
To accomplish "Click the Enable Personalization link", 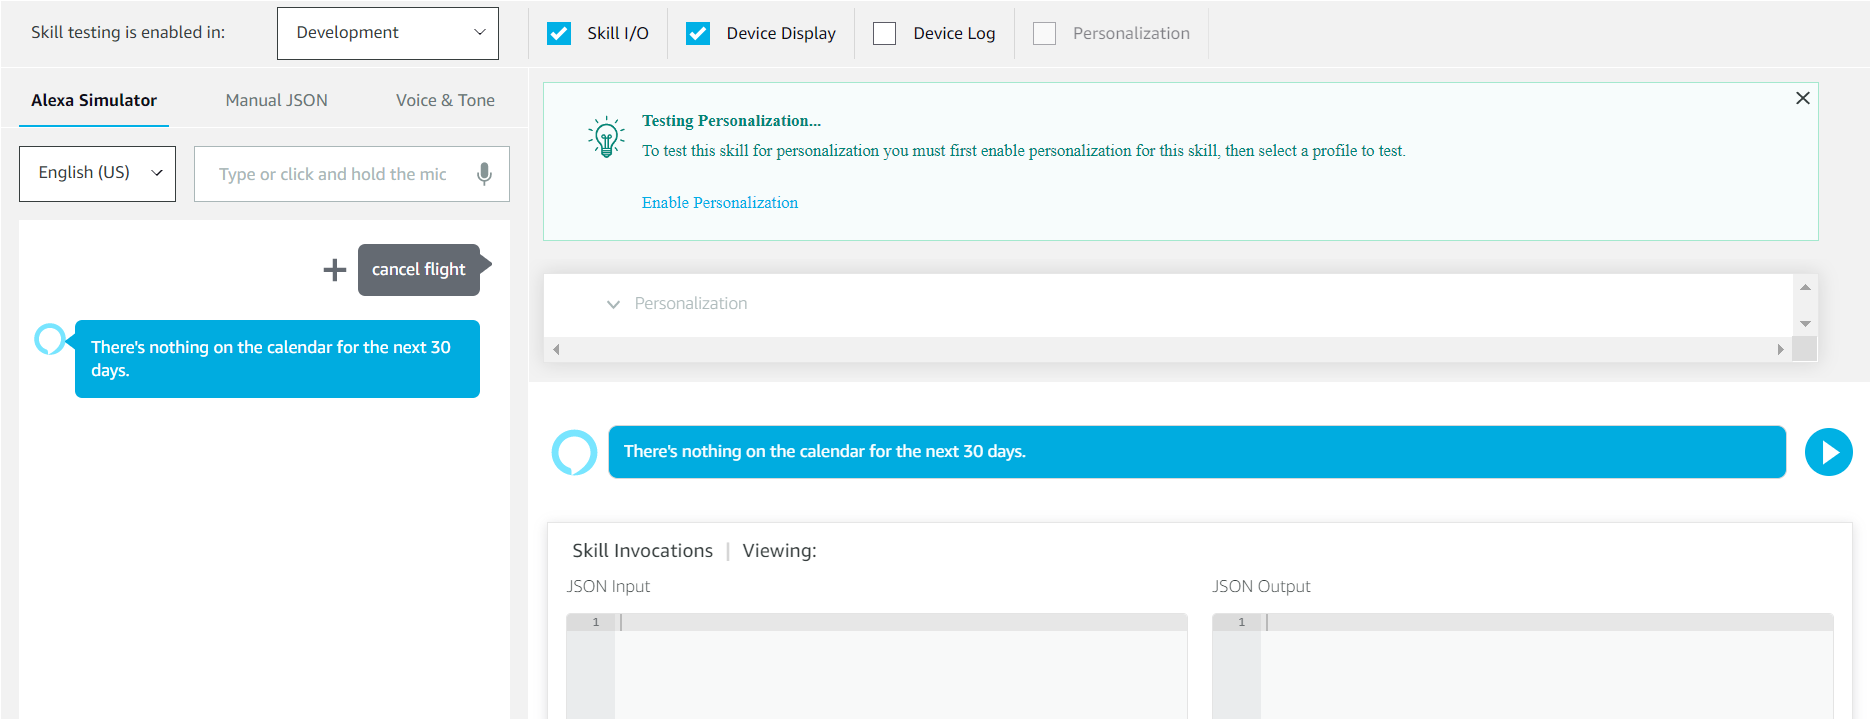I will pyautogui.click(x=719, y=203).
